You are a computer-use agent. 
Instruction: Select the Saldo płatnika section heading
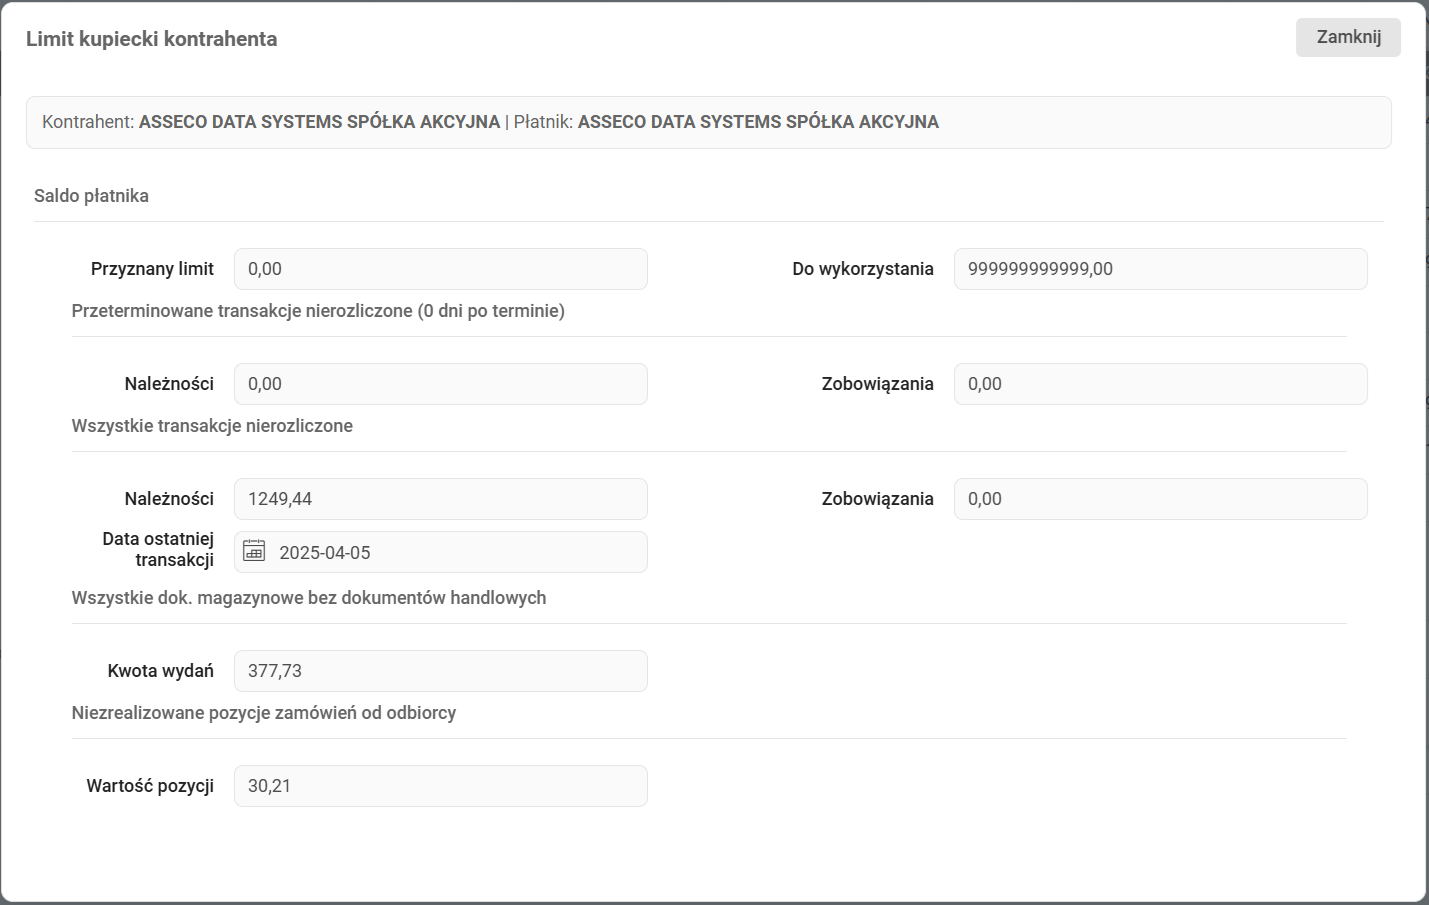pos(91,196)
